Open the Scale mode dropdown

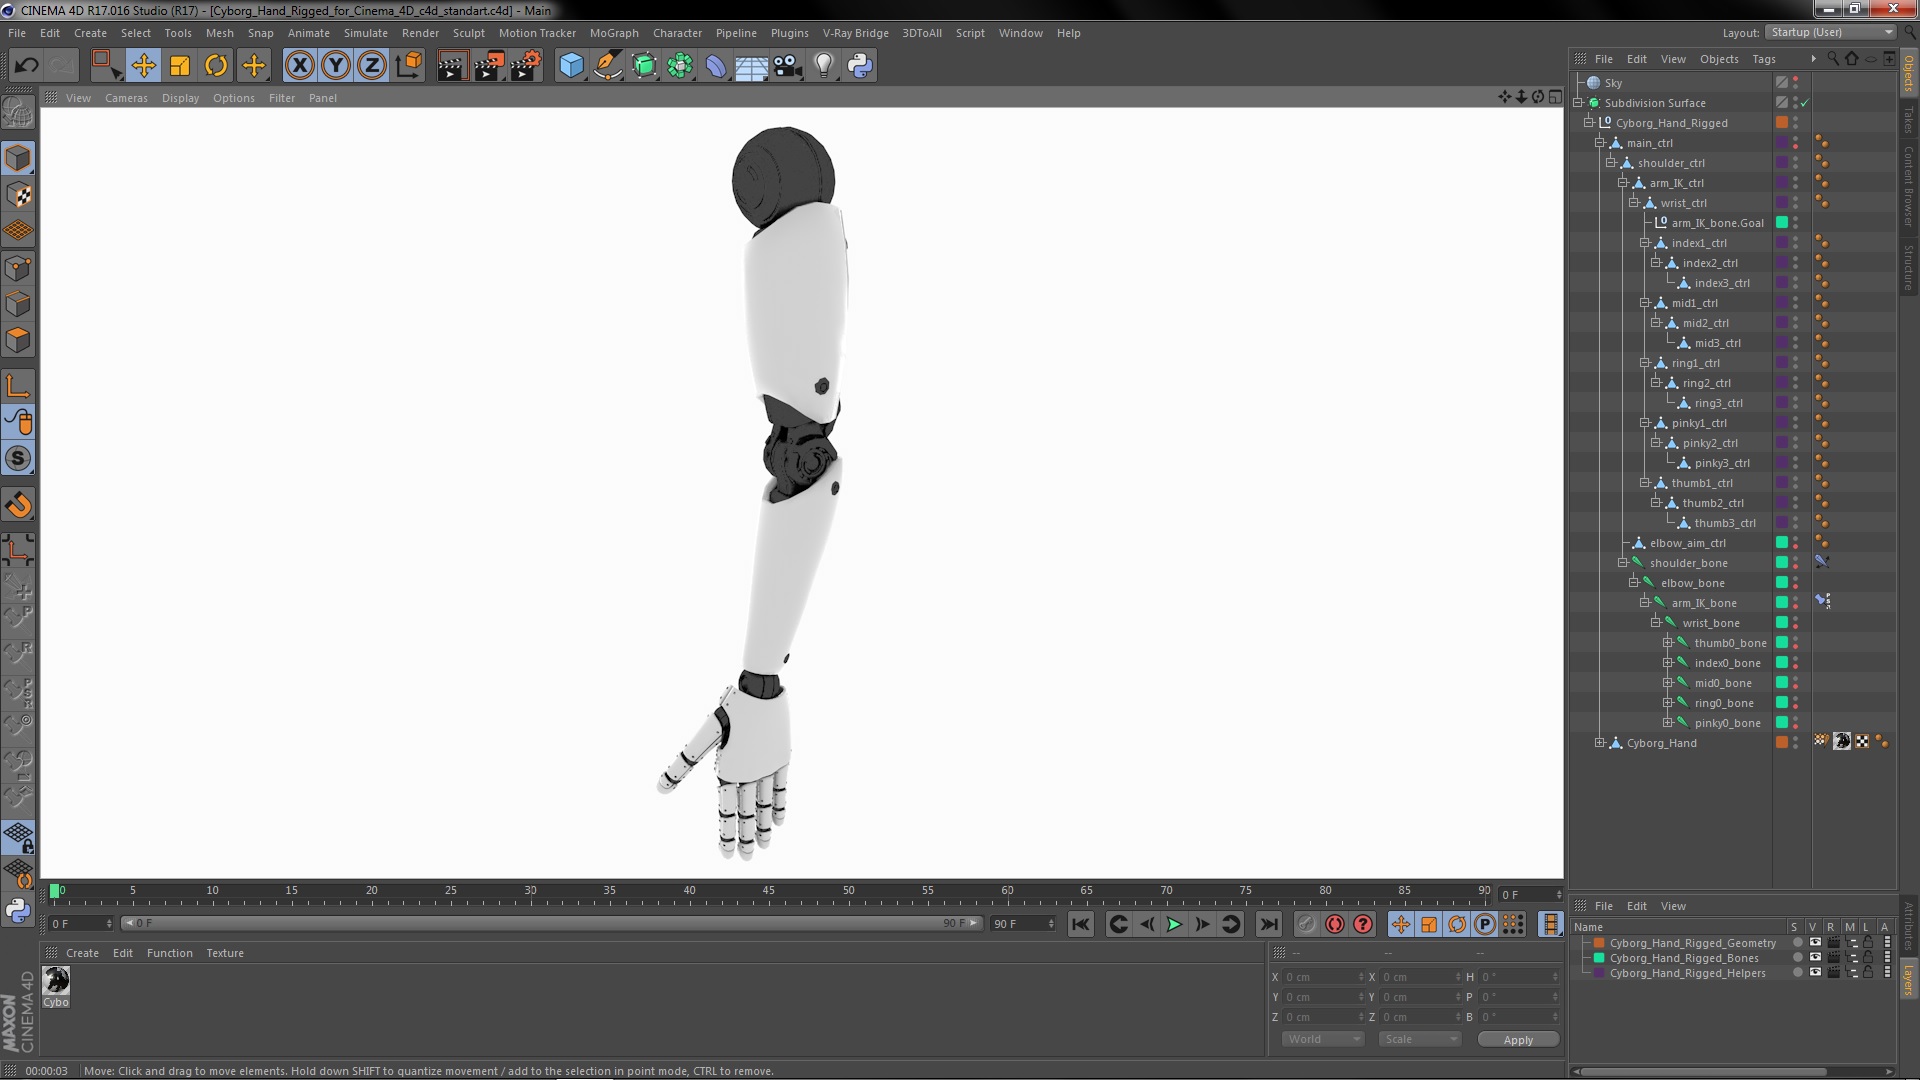coord(1419,1039)
